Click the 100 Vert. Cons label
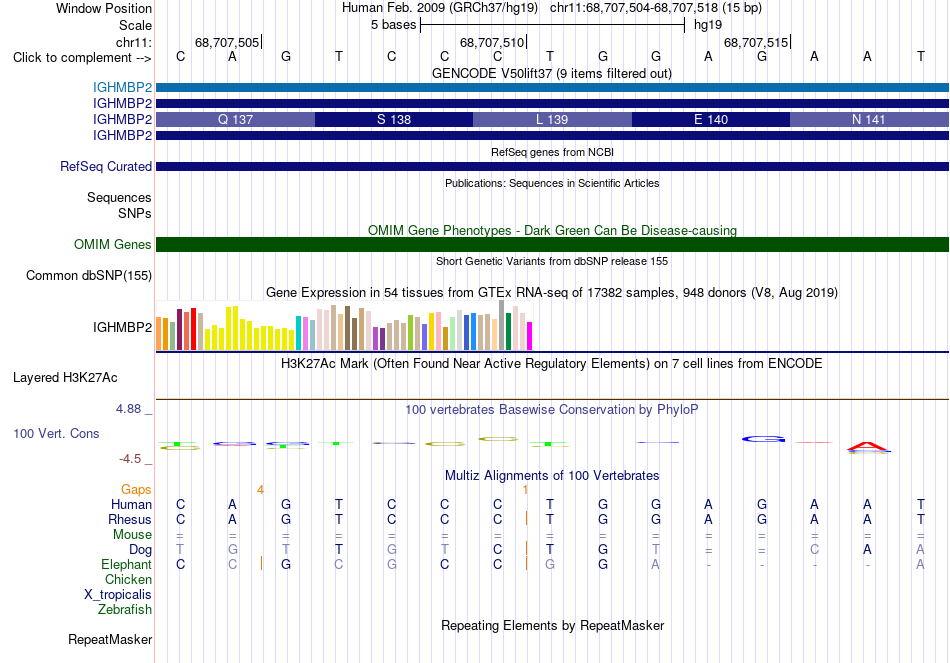This screenshot has width=950, height=663. pyautogui.click(x=56, y=433)
